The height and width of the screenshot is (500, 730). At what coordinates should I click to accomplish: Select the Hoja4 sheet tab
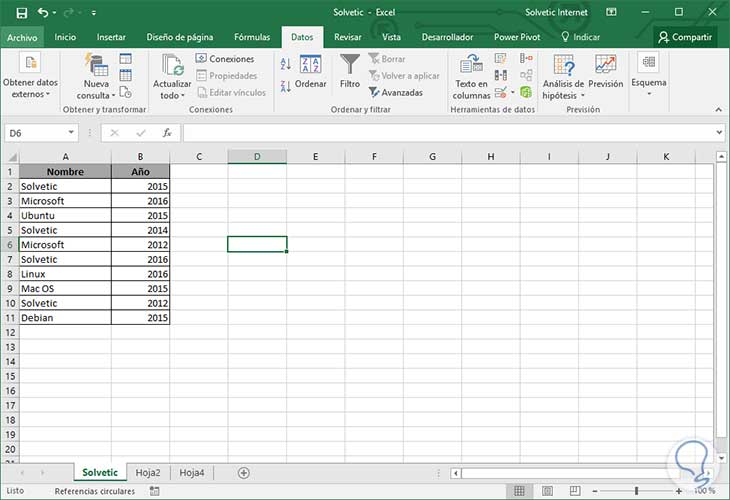[191, 473]
